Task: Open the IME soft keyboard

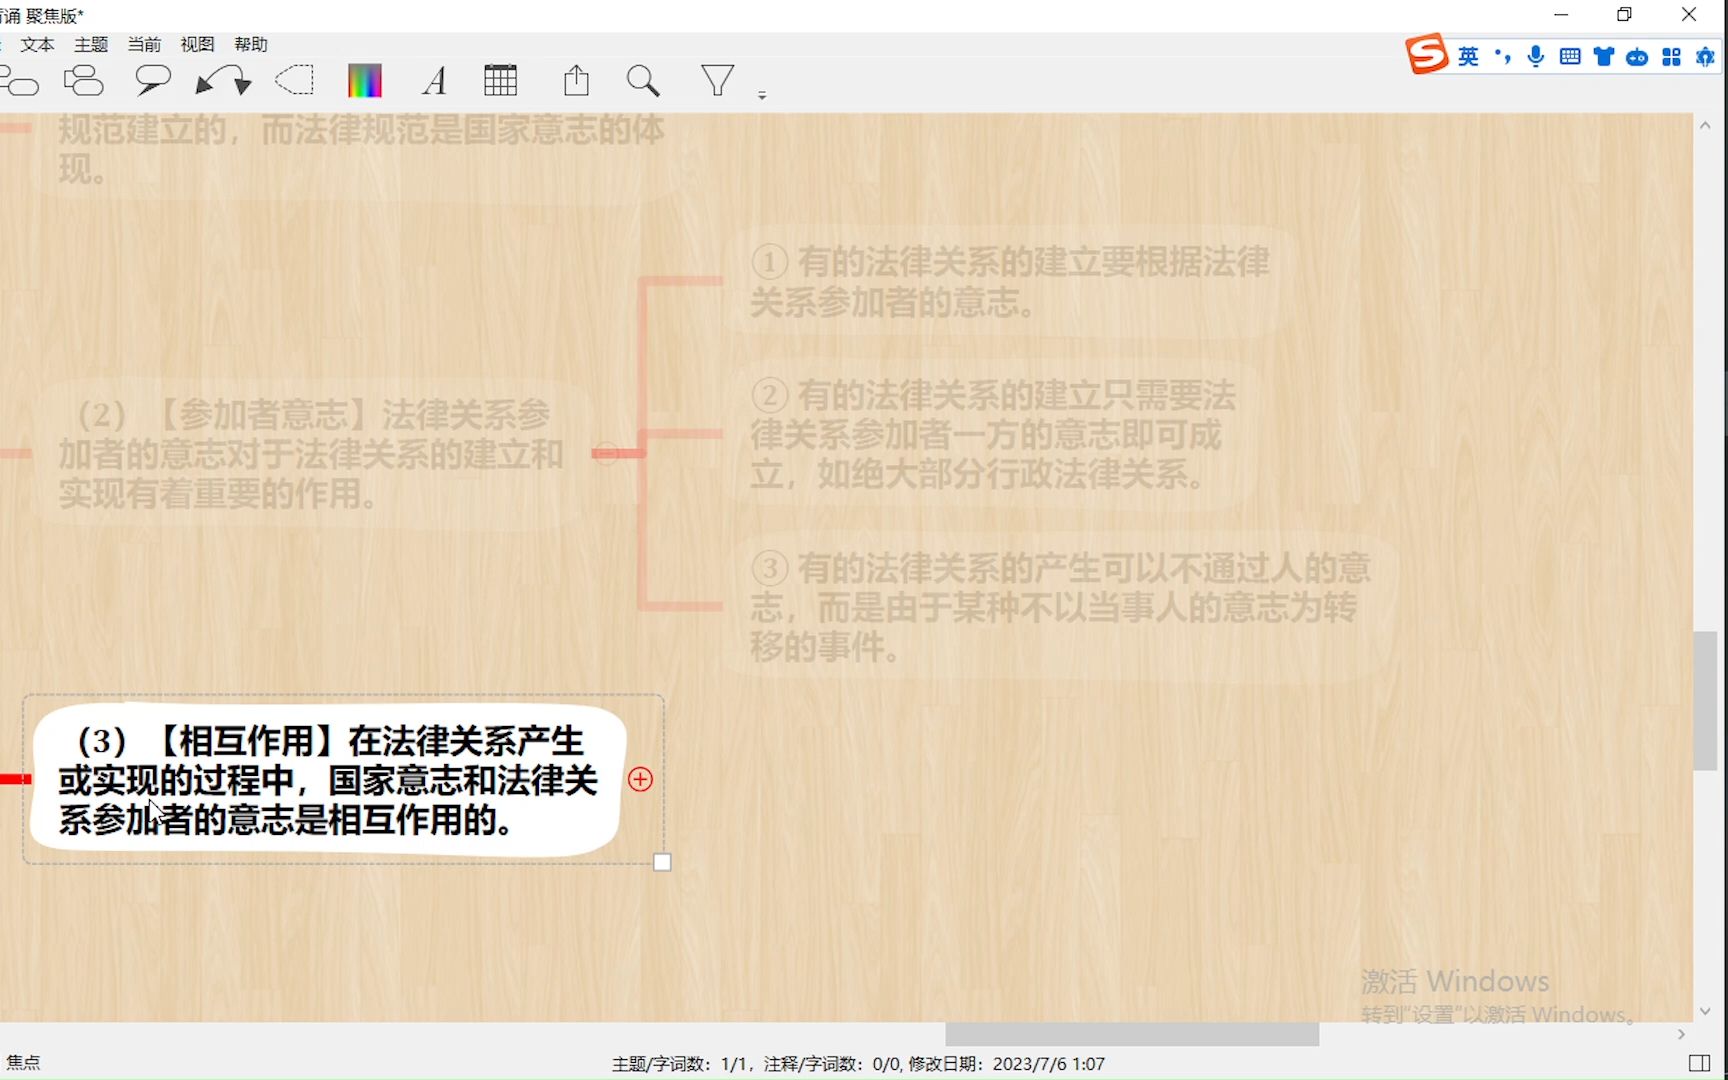Action: click(1570, 57)
